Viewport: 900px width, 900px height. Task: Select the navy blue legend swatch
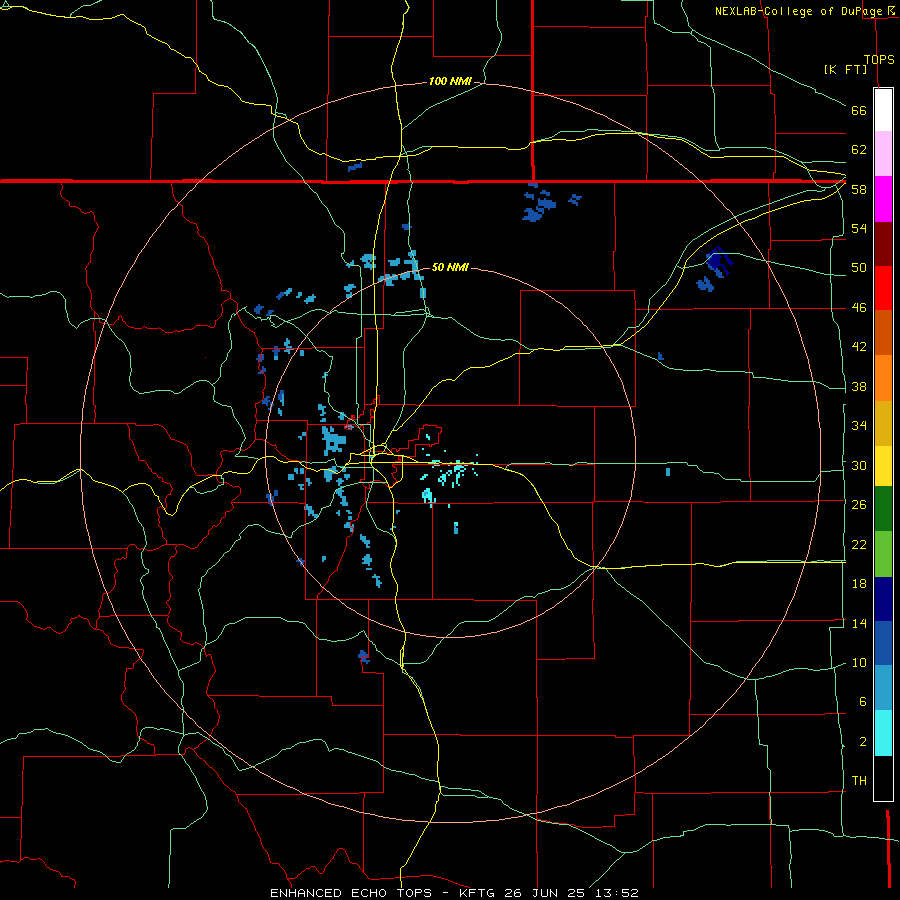[883, 599]
